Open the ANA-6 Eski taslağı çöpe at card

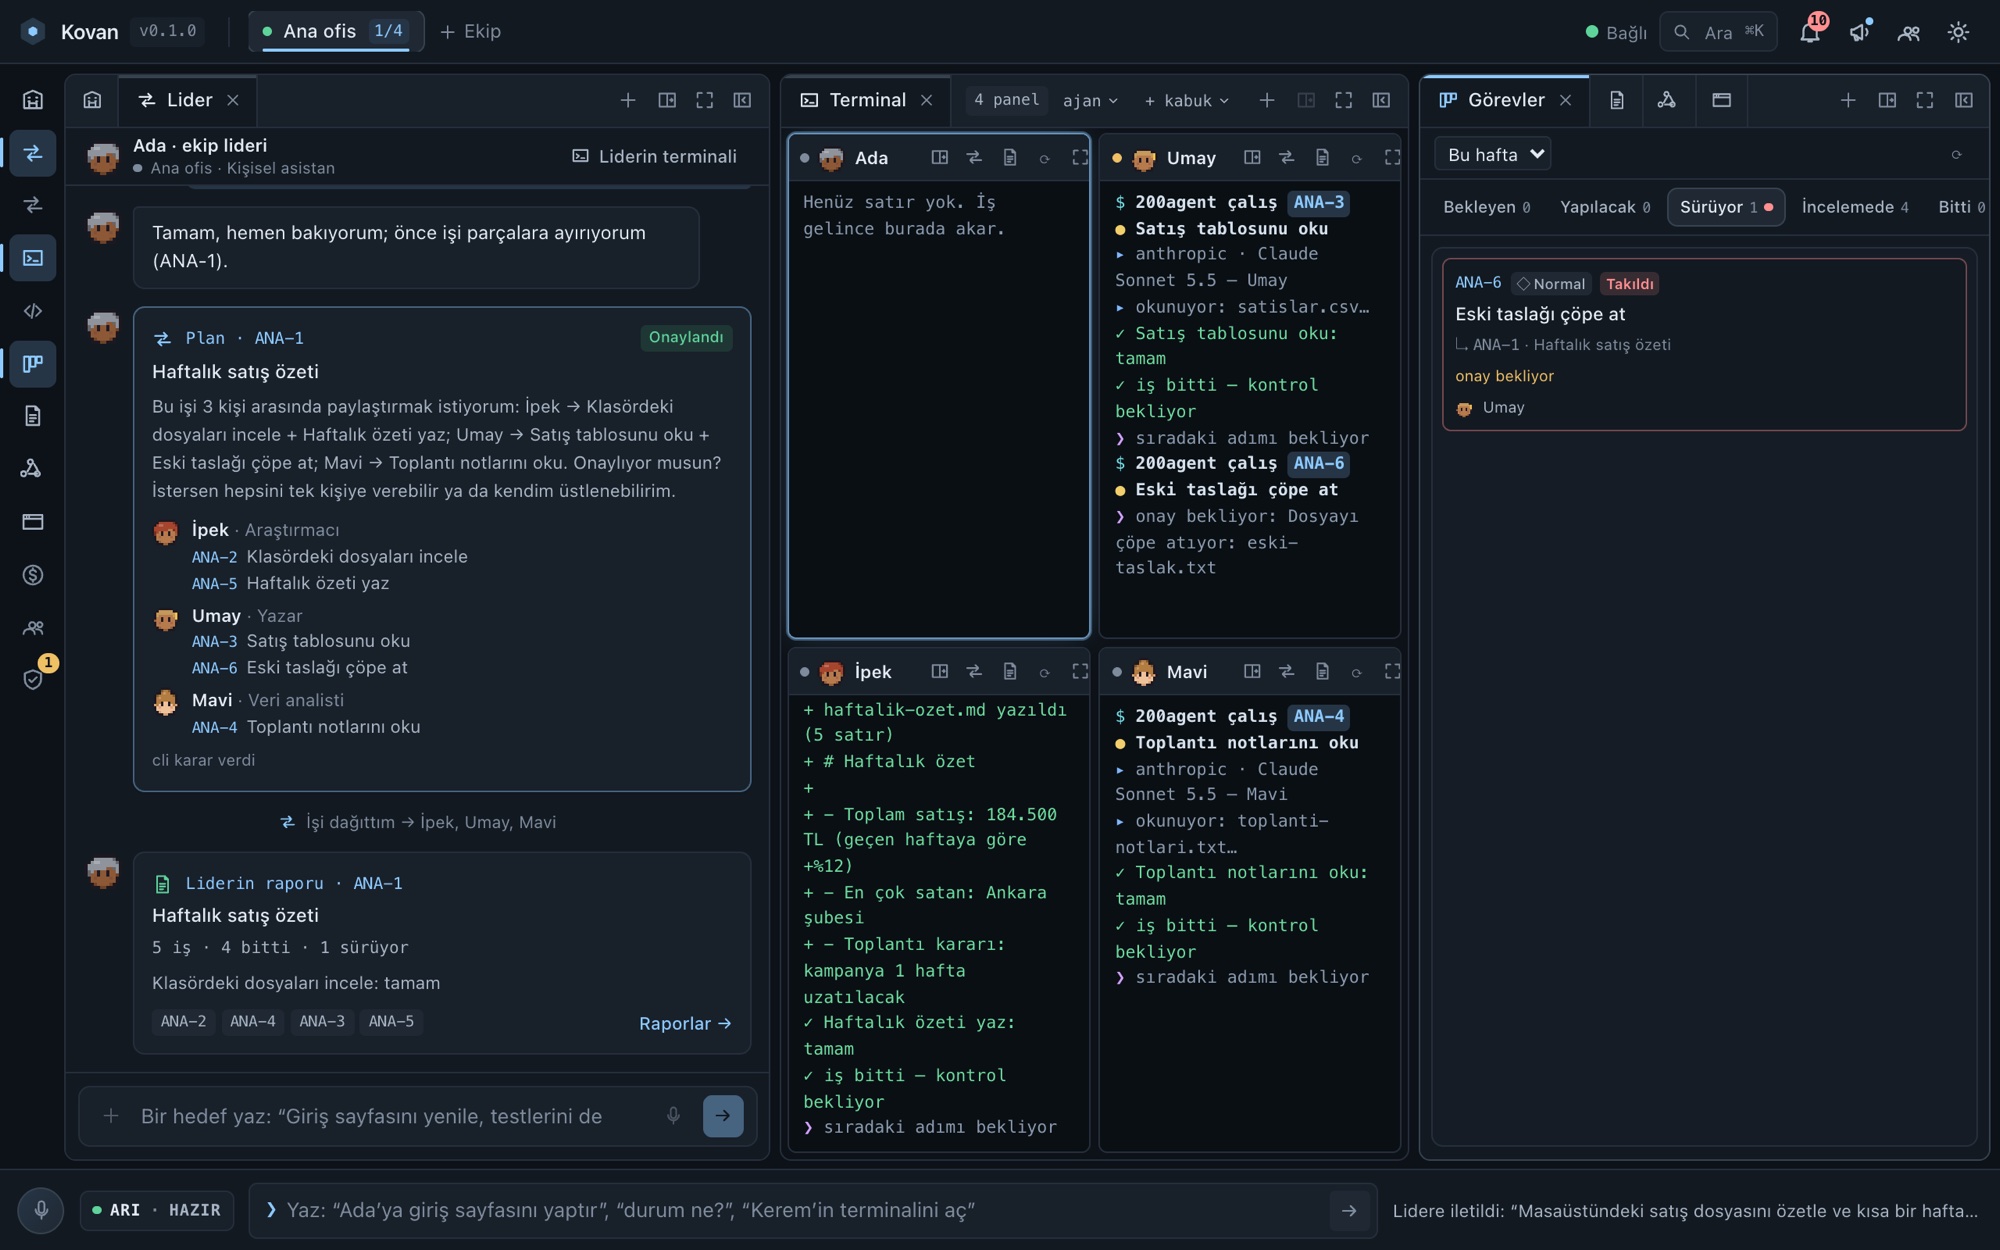[x=1704, y=345]
